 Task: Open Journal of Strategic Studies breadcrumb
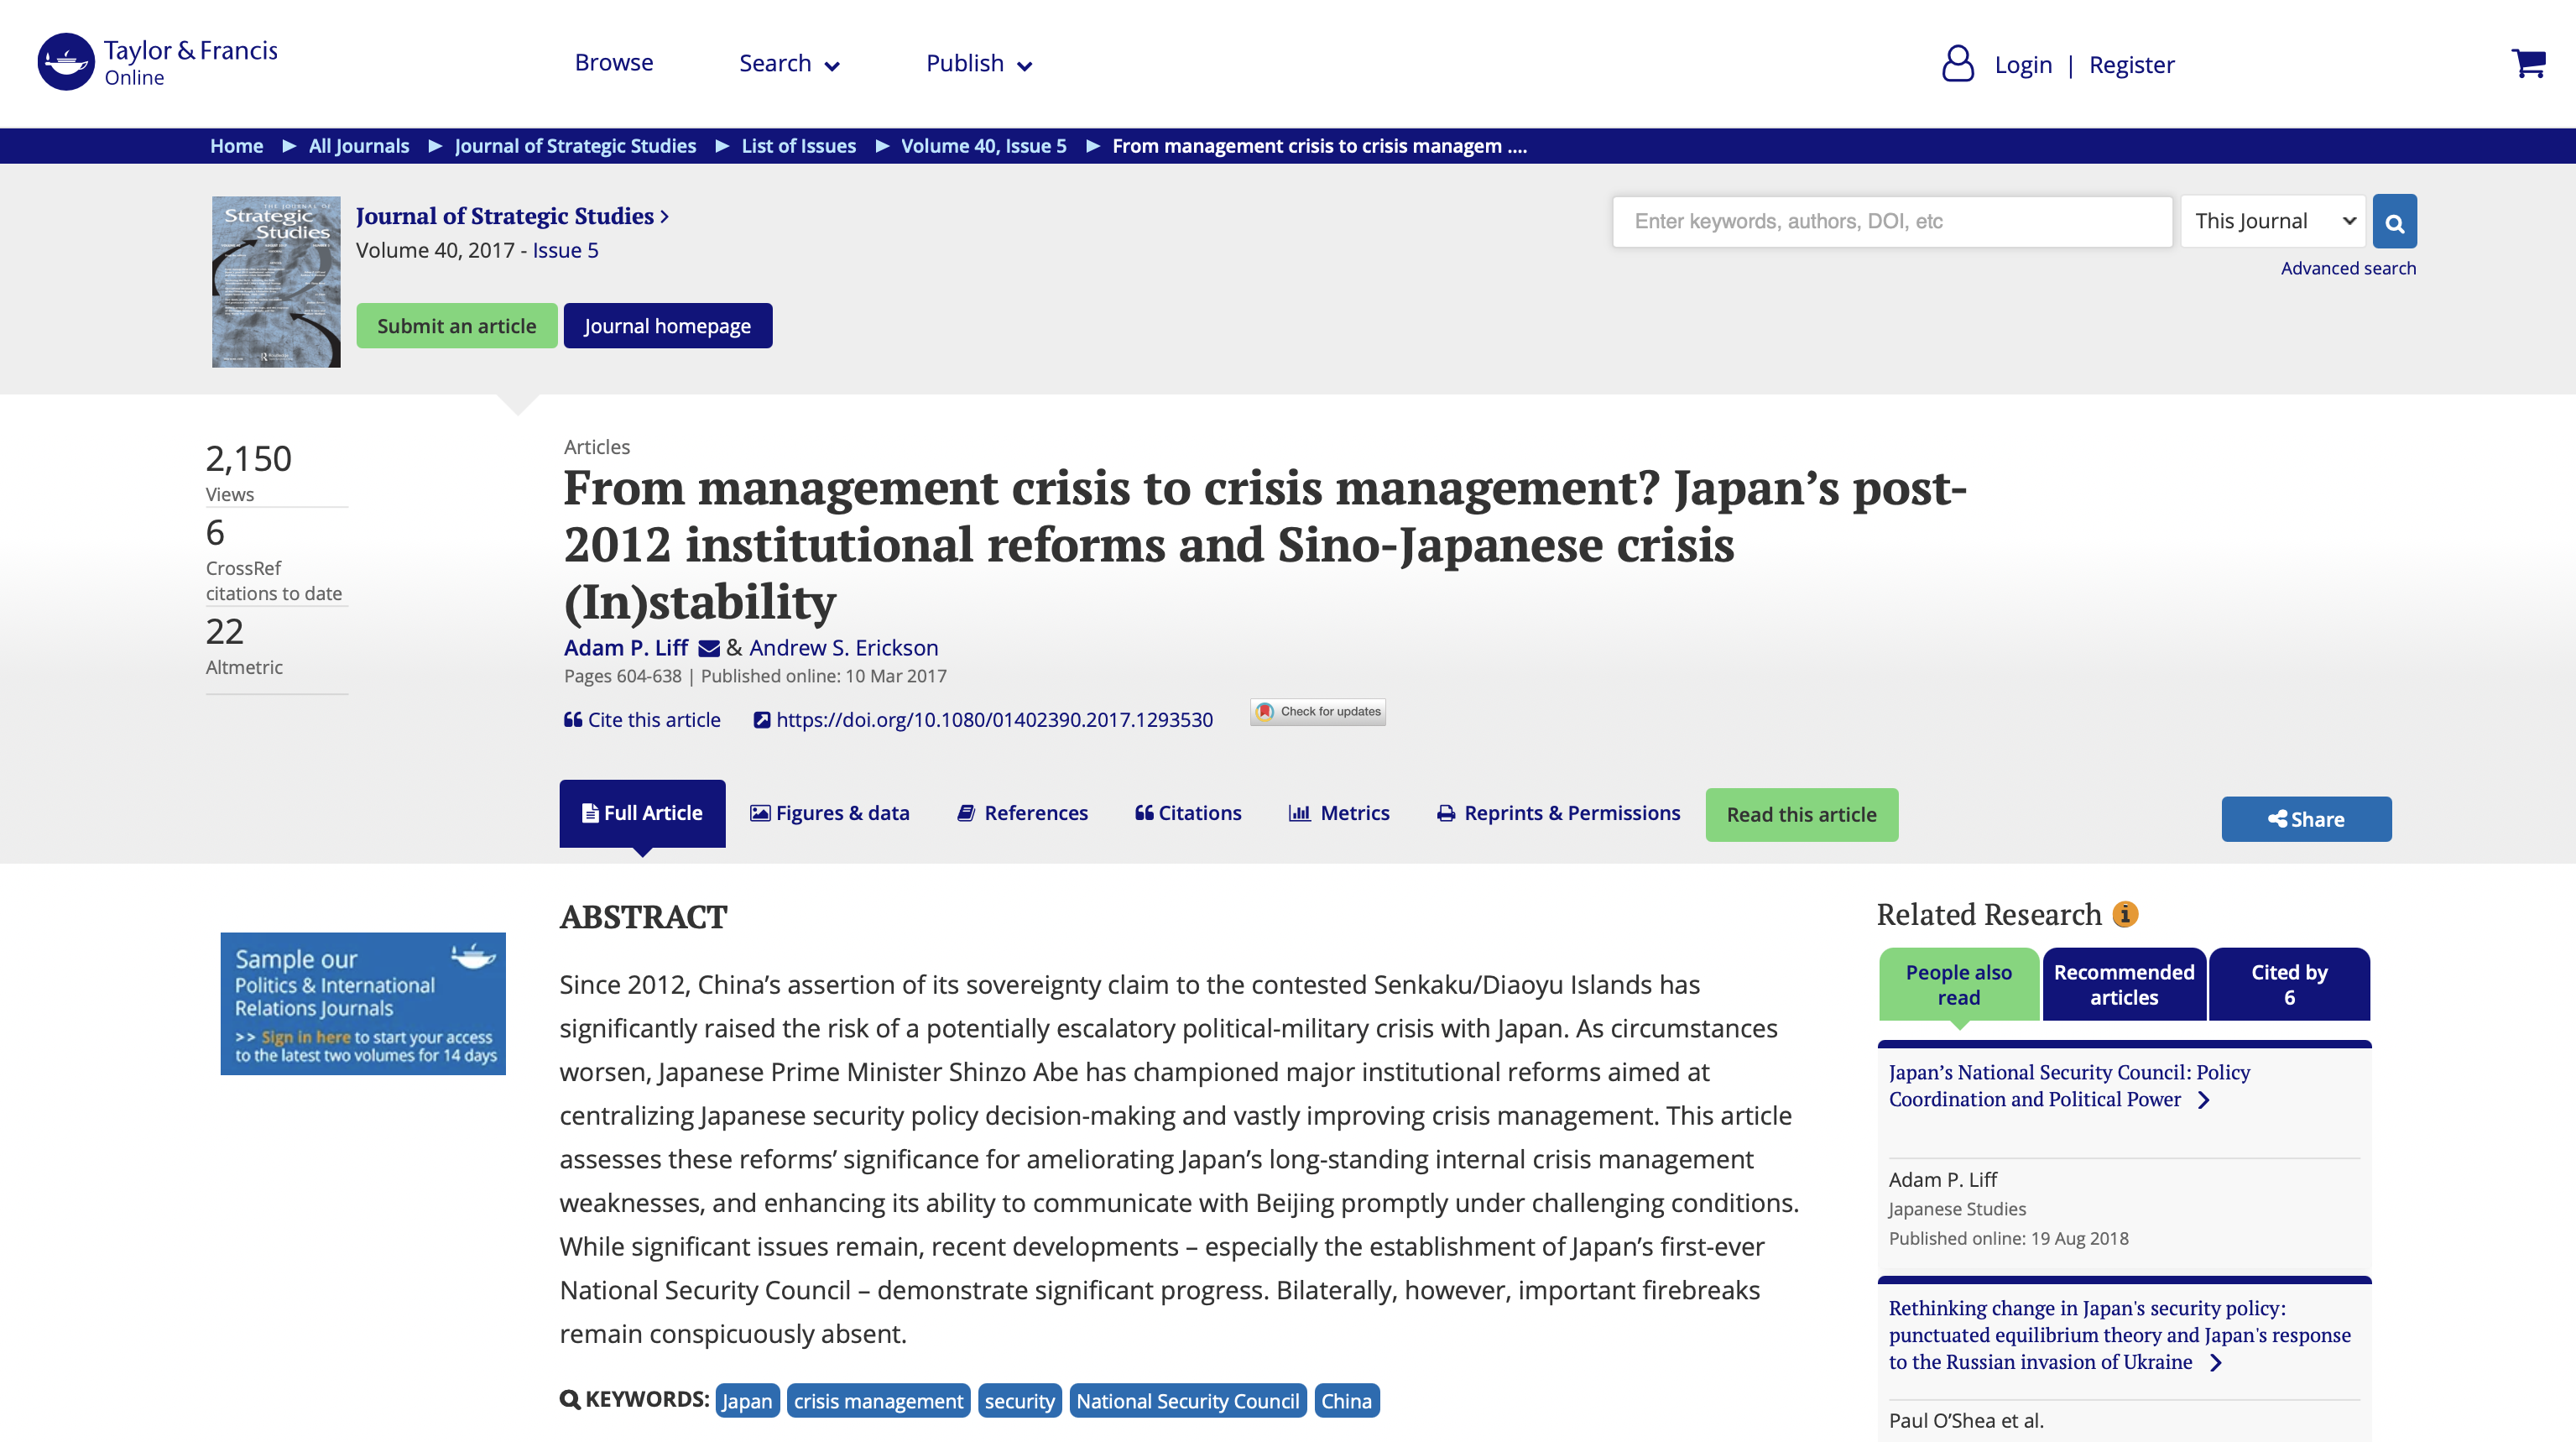(575, 146)
